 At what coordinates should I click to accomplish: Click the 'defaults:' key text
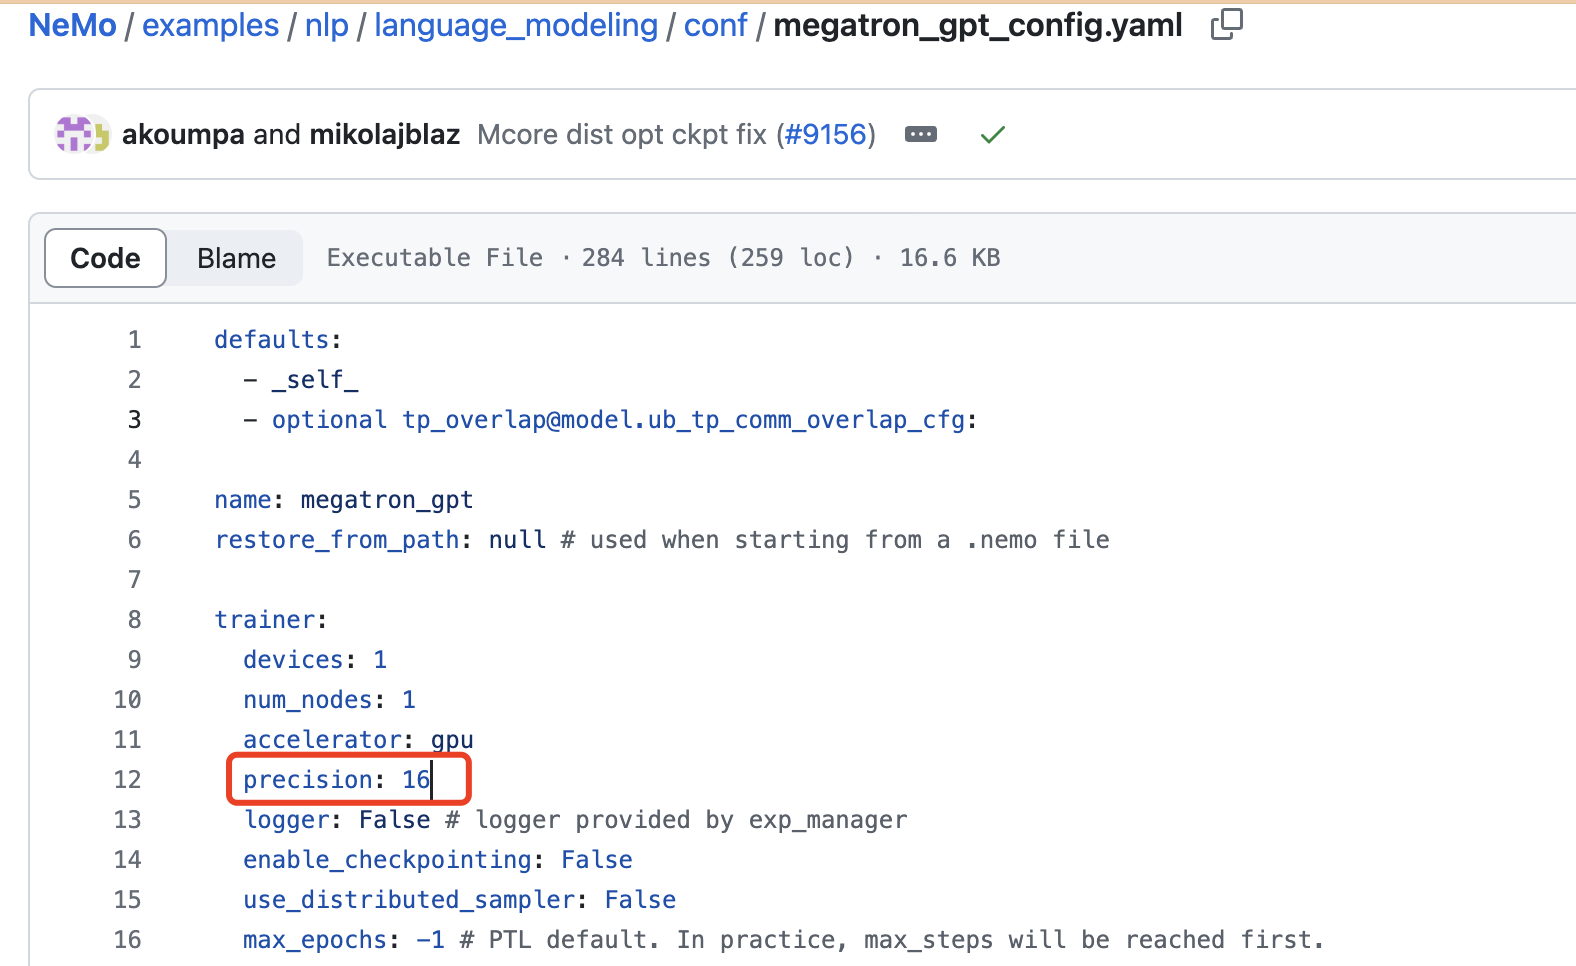(x=278, y=340)
